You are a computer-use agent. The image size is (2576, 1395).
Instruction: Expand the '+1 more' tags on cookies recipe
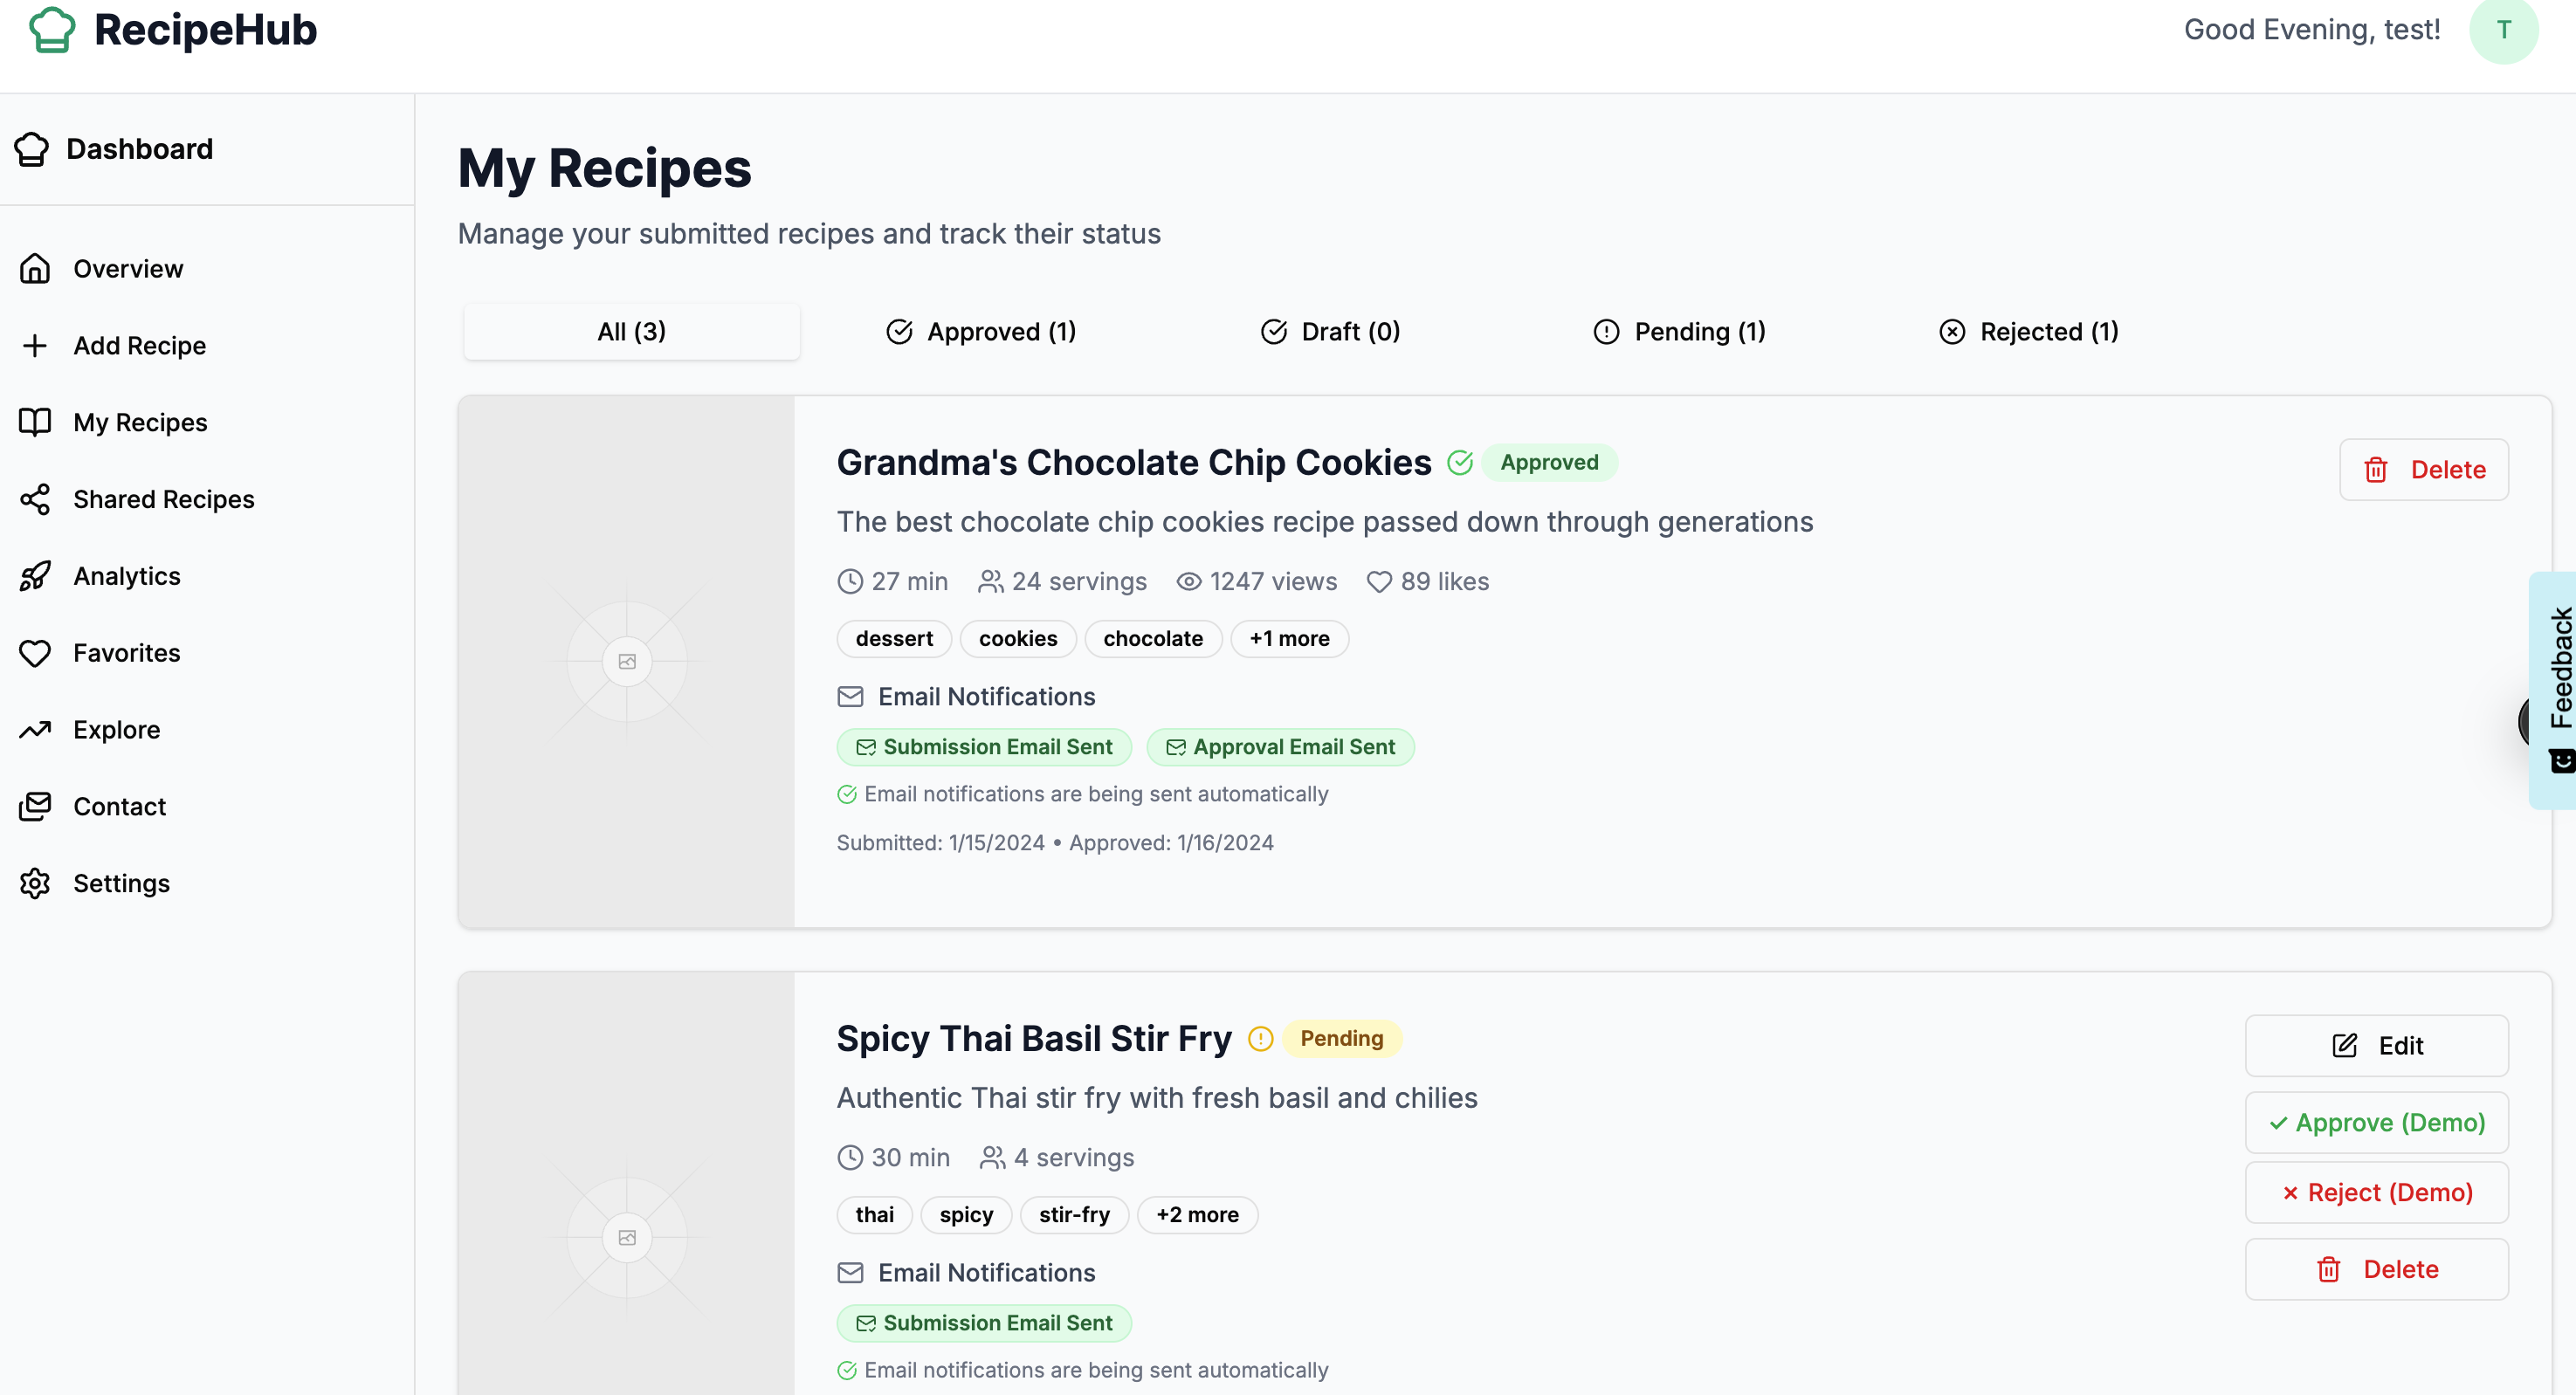[1288, 639]
